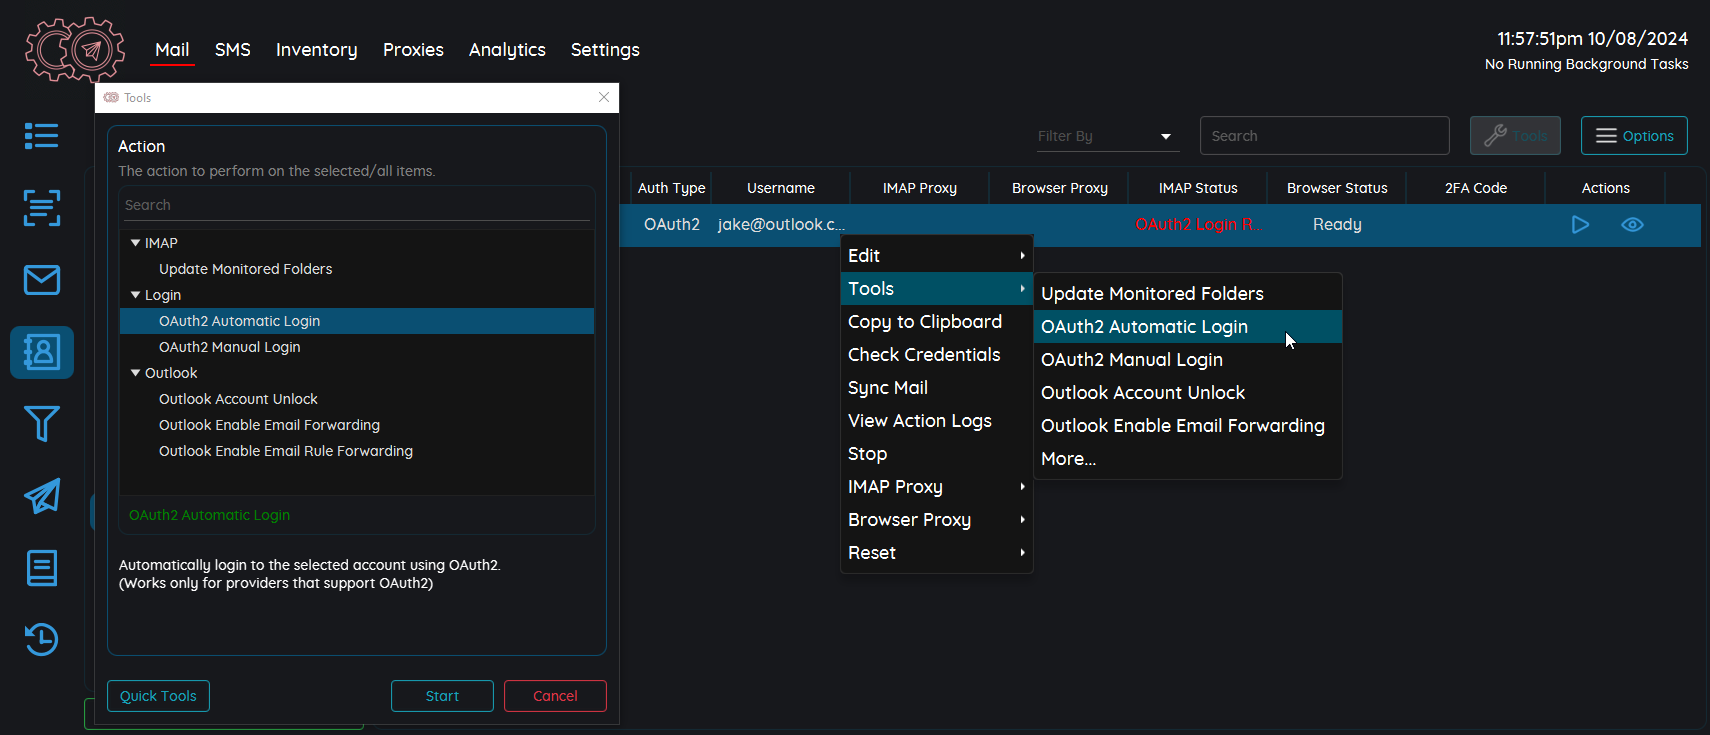Viewport: 1710px width, 735px height.
Task: Choose Stop in context menu
Action: (936, 454)
